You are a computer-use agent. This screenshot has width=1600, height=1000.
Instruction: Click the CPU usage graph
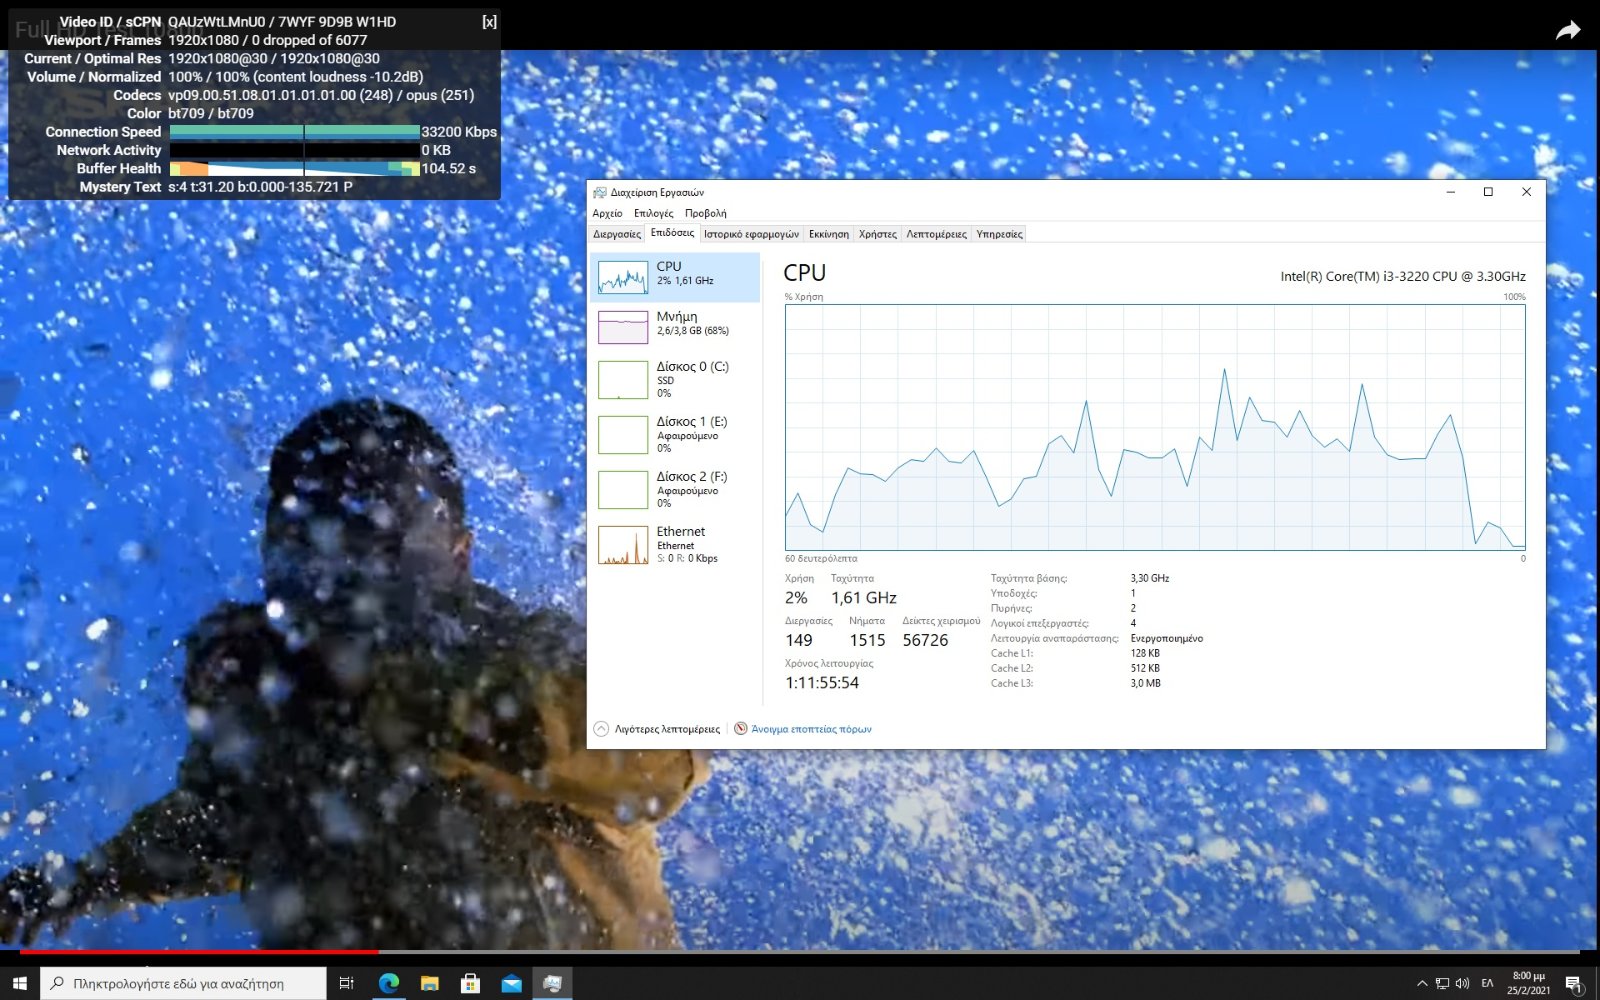(x=1155, y=427)
